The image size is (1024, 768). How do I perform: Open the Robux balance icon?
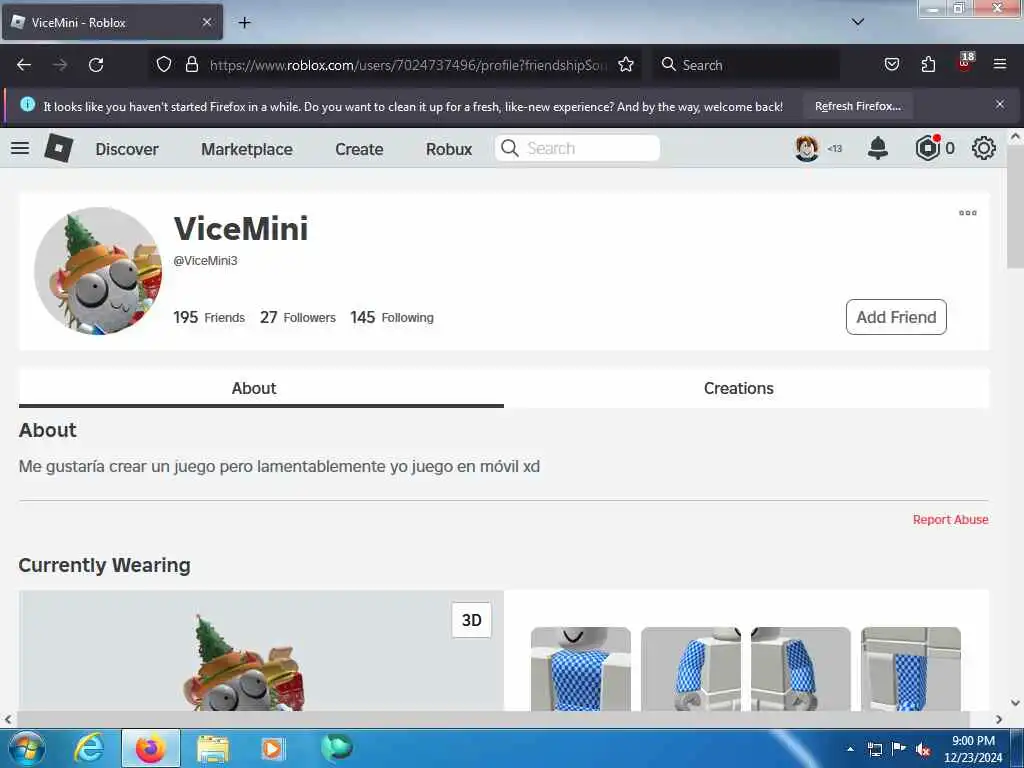coord(928,148)
